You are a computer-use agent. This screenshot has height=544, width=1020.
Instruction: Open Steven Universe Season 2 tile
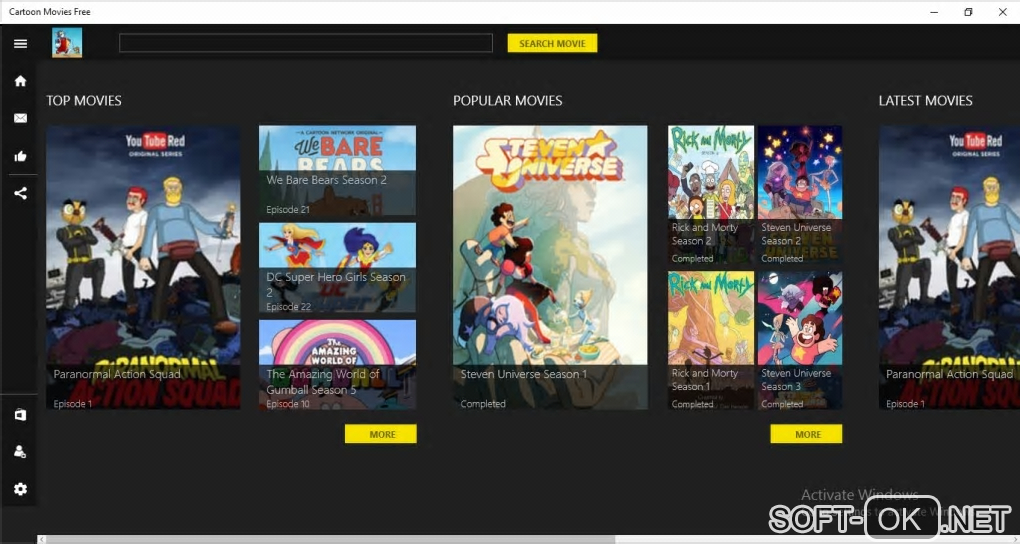click(800, 195)
